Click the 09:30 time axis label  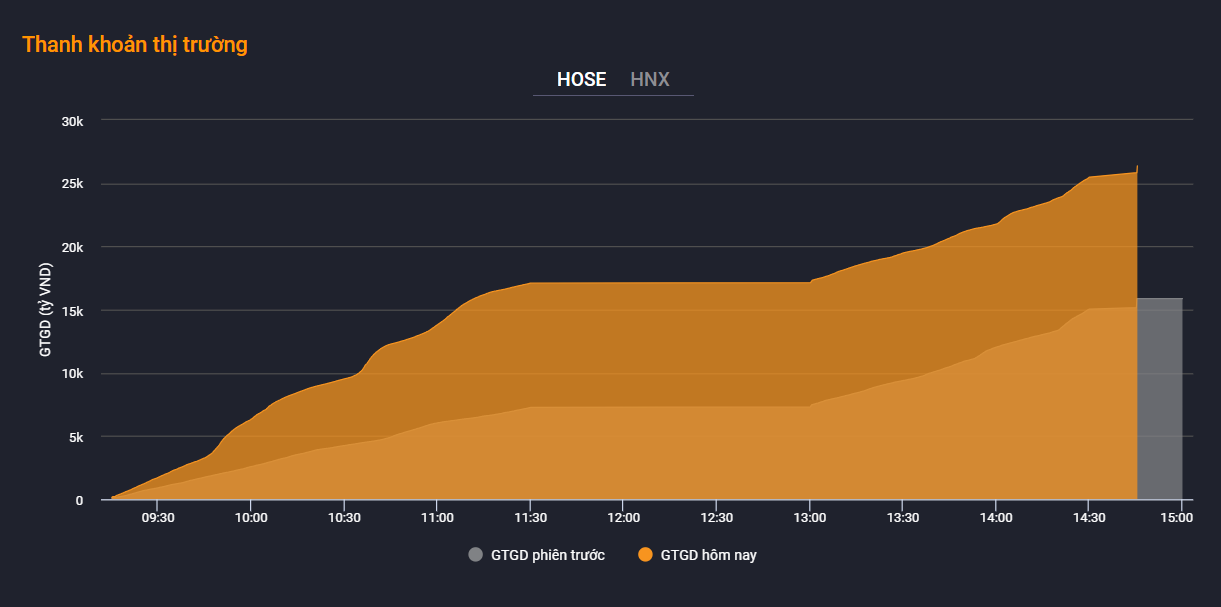[158, 518]
